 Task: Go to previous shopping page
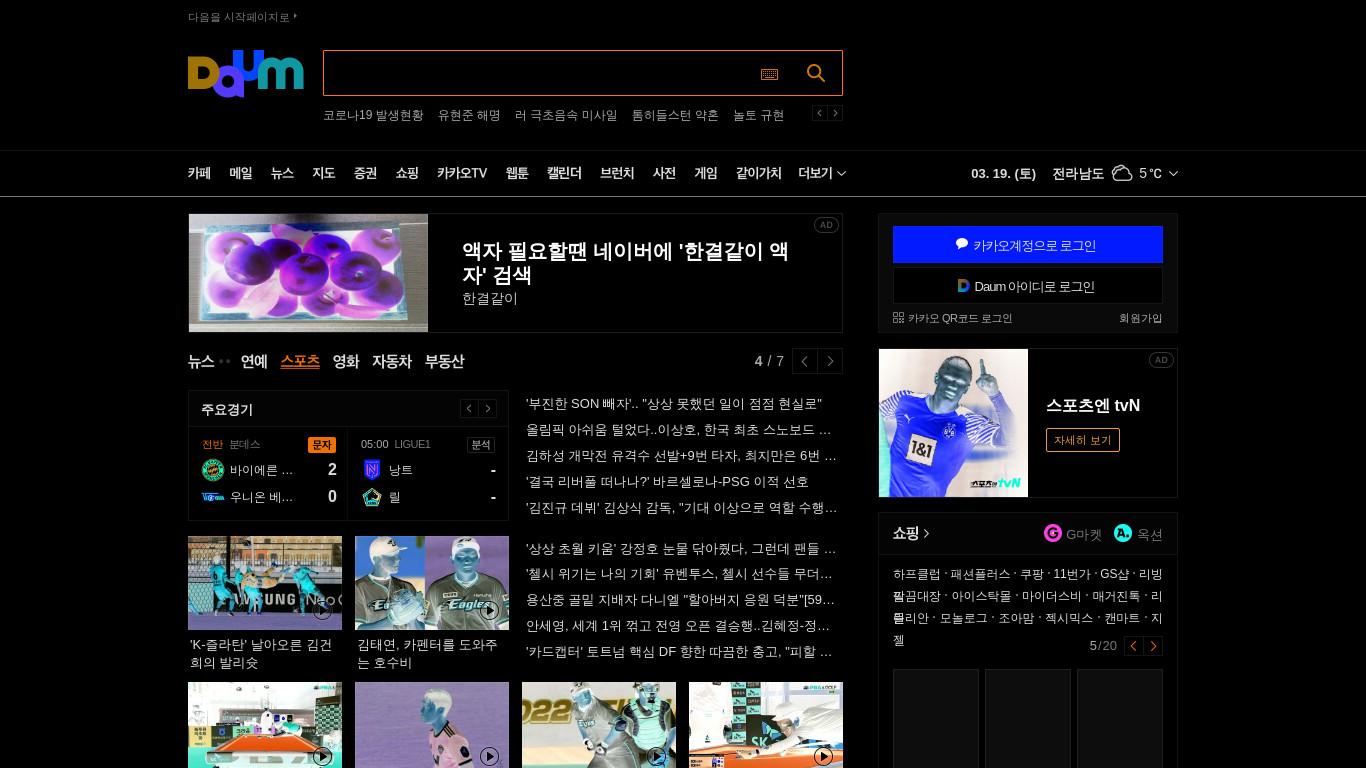coord(1133,646)
